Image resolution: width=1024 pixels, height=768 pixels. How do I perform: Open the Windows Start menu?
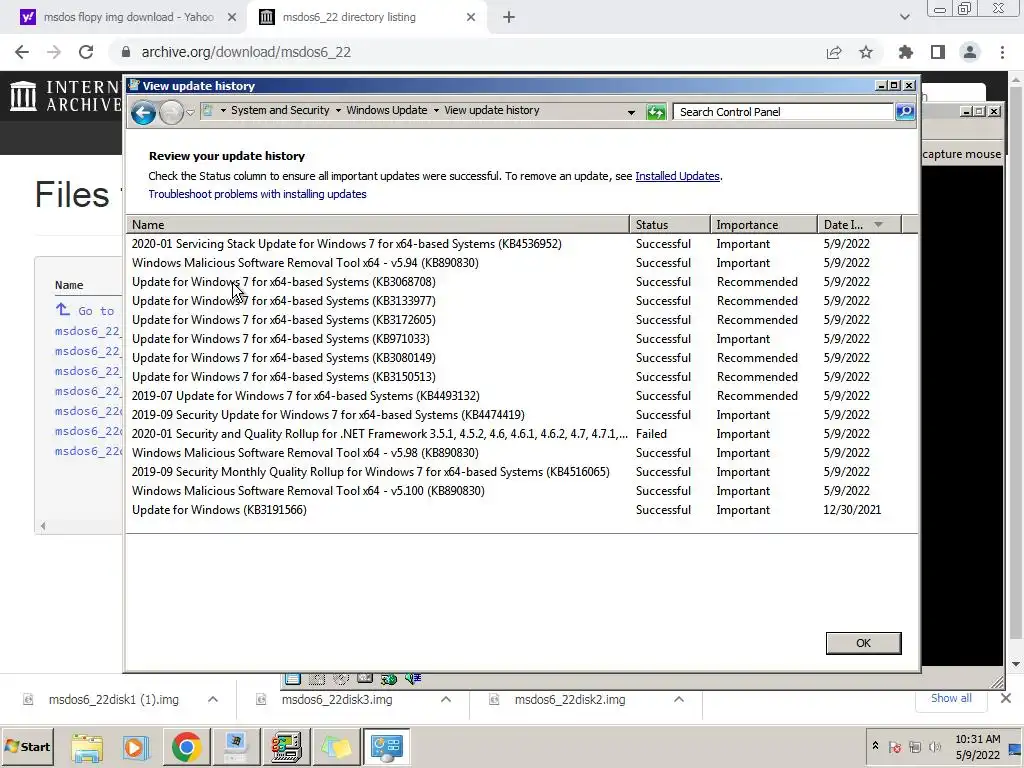tap(27, 746)
